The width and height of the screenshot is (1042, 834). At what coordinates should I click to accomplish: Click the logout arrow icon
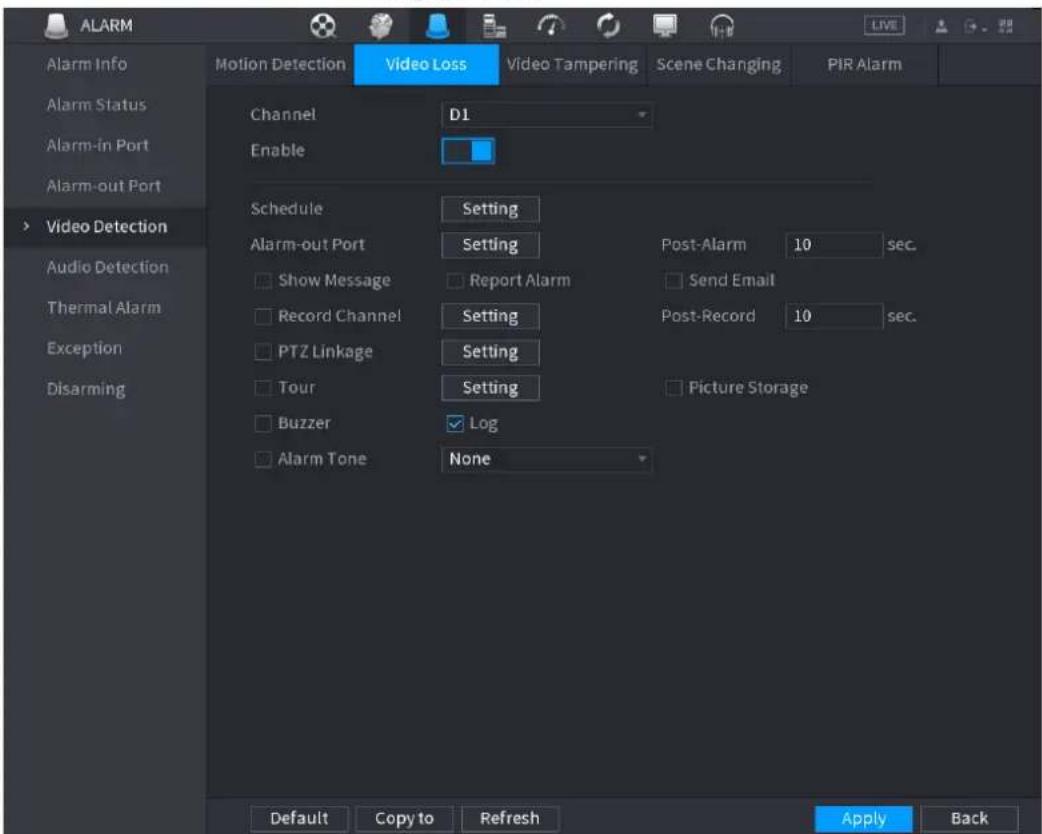tap(972, 27)
